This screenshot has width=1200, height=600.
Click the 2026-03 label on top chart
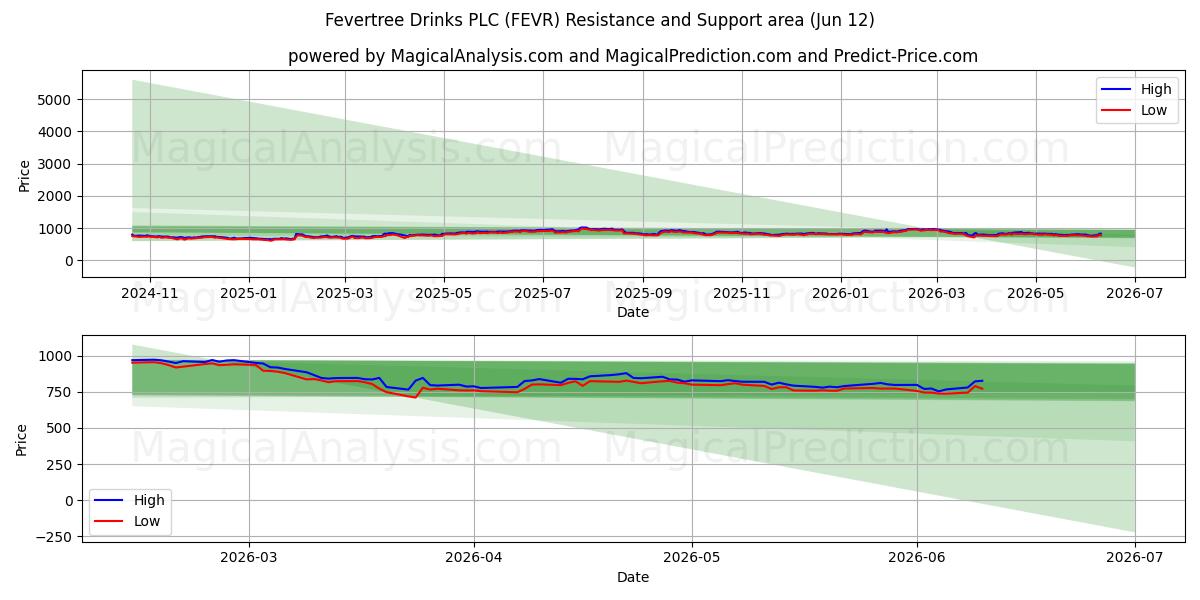(x=937, y=292)
